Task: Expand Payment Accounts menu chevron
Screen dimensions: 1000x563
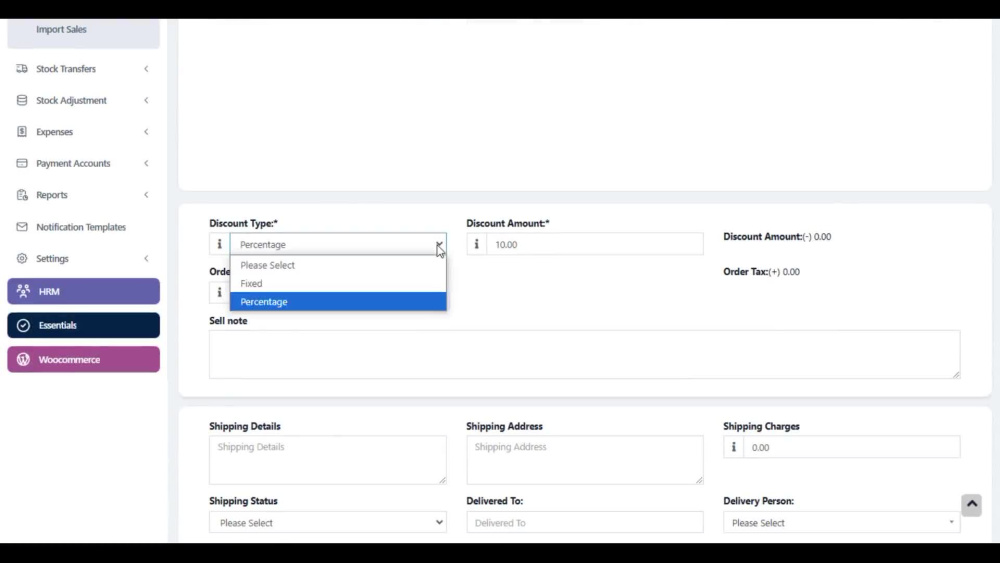Action: click(146, 163)
